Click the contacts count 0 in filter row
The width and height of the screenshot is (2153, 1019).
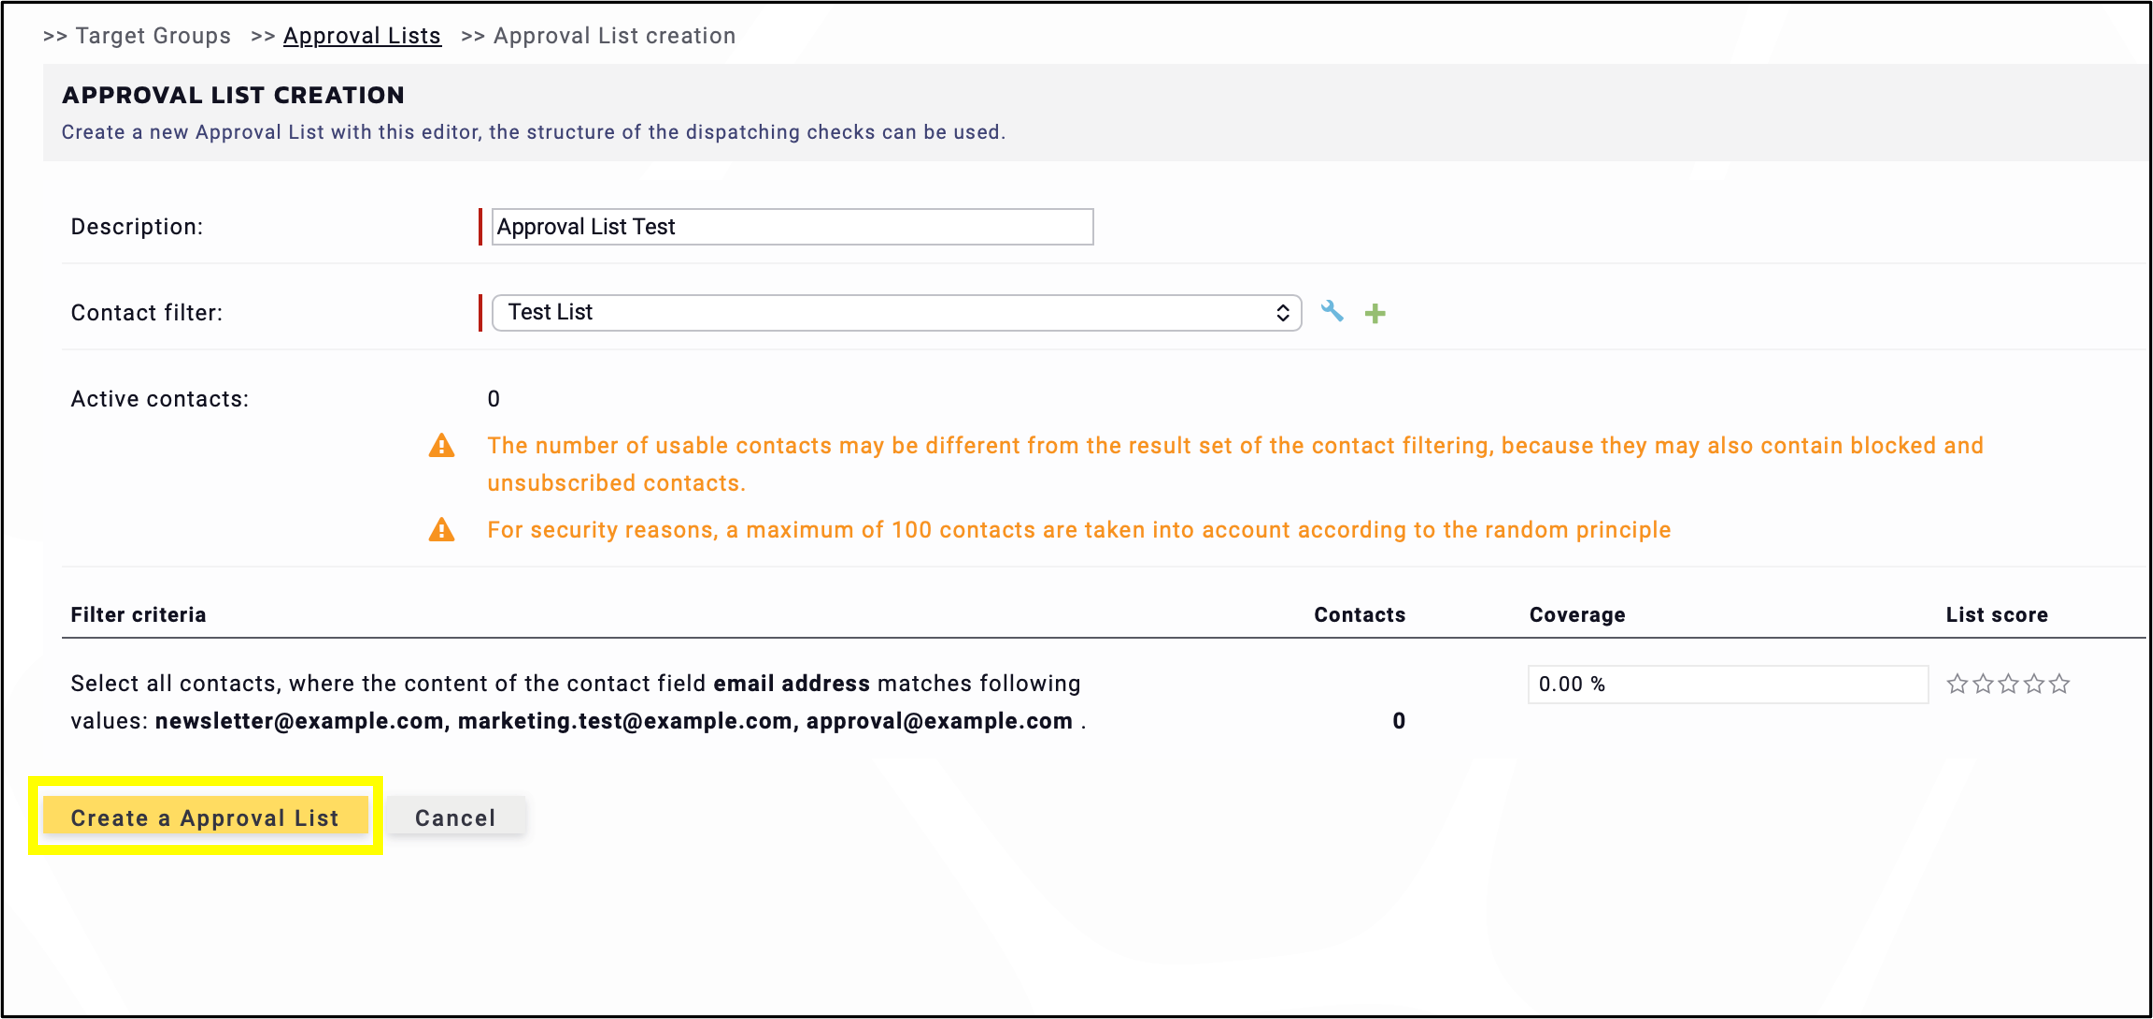(x=1398, y=721)
